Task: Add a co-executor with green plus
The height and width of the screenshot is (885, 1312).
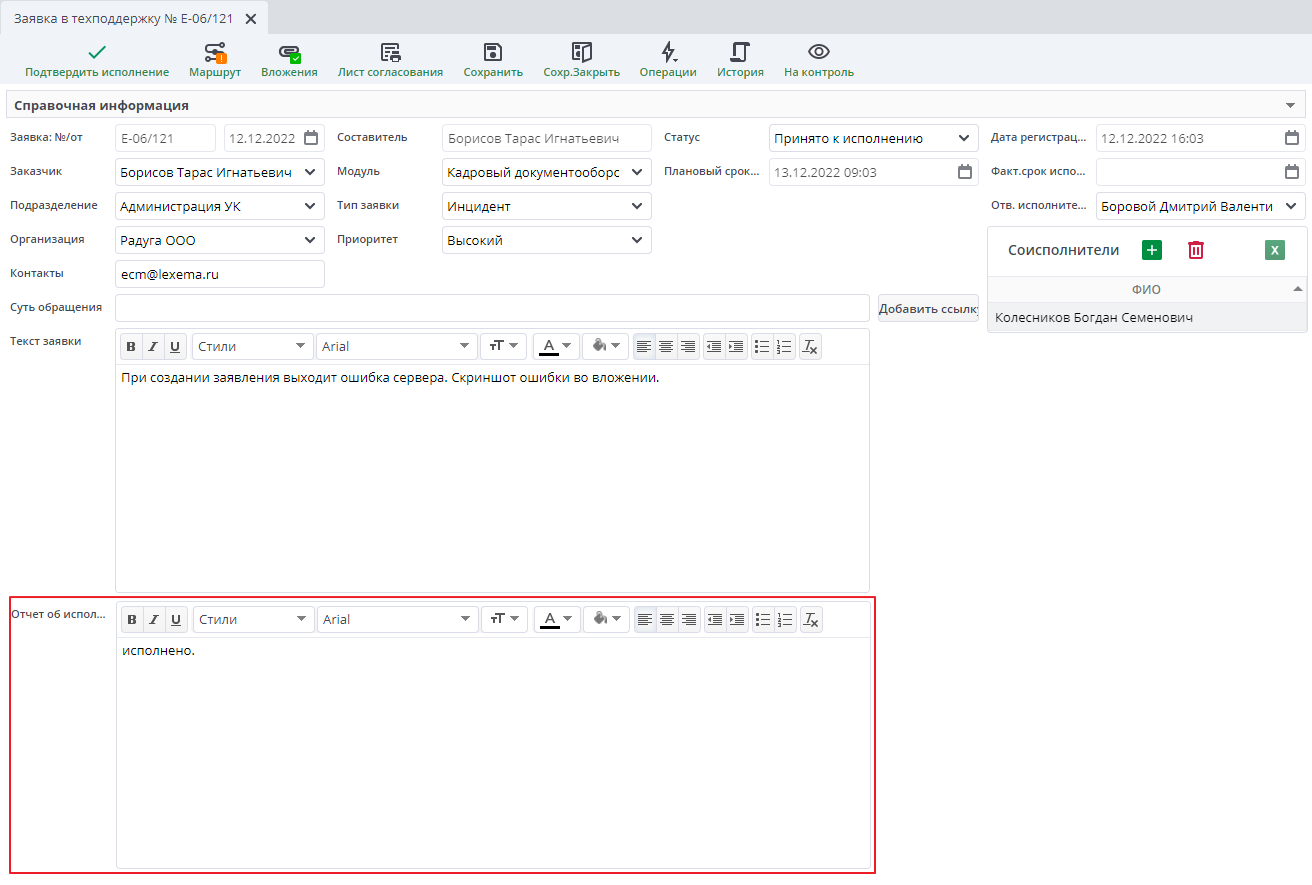Action: coord(1152,250)
